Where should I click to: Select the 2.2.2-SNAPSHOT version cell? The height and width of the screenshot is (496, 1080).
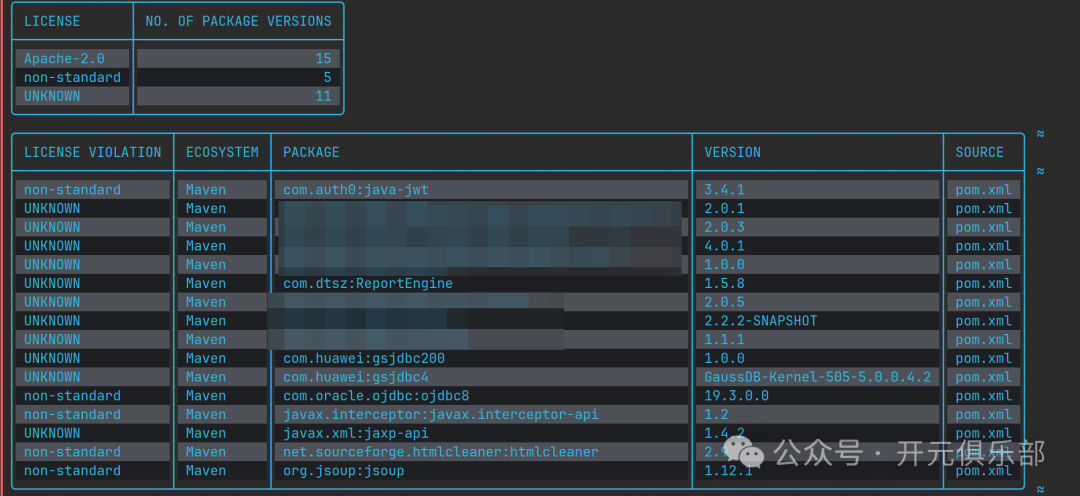click(761, 320)
